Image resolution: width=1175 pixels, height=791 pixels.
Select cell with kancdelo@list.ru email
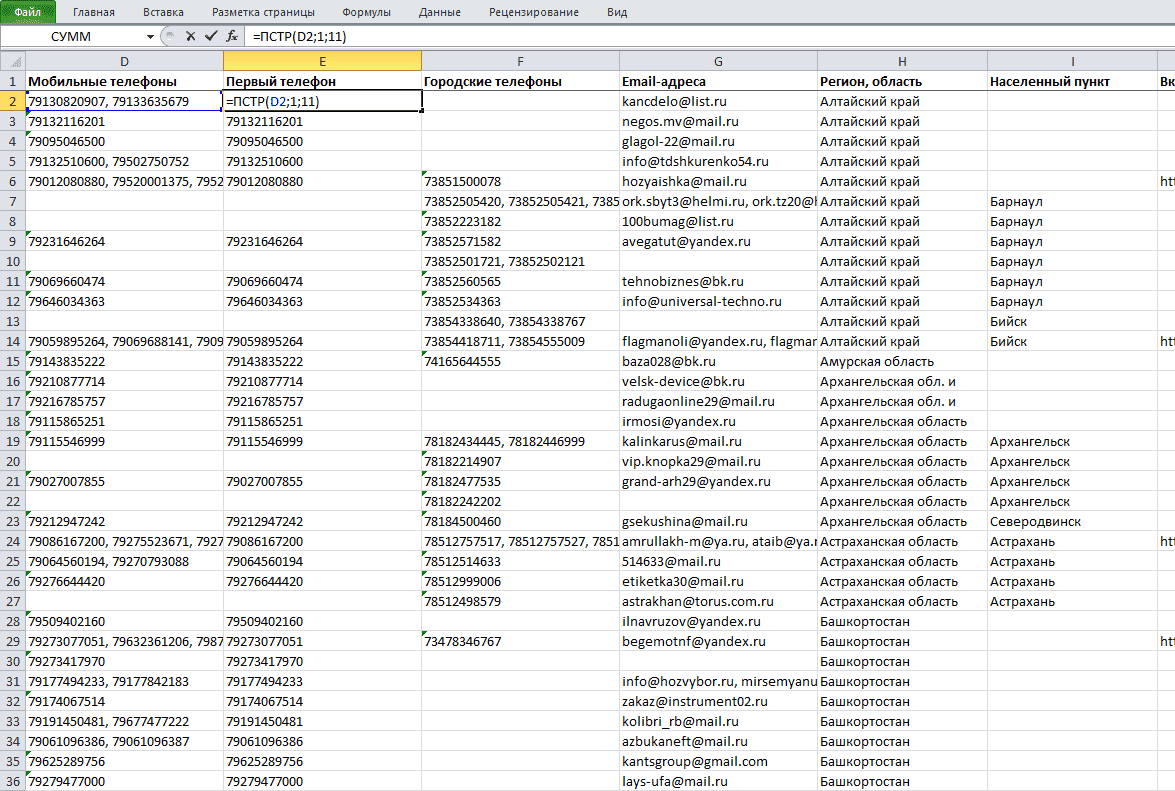718,101
